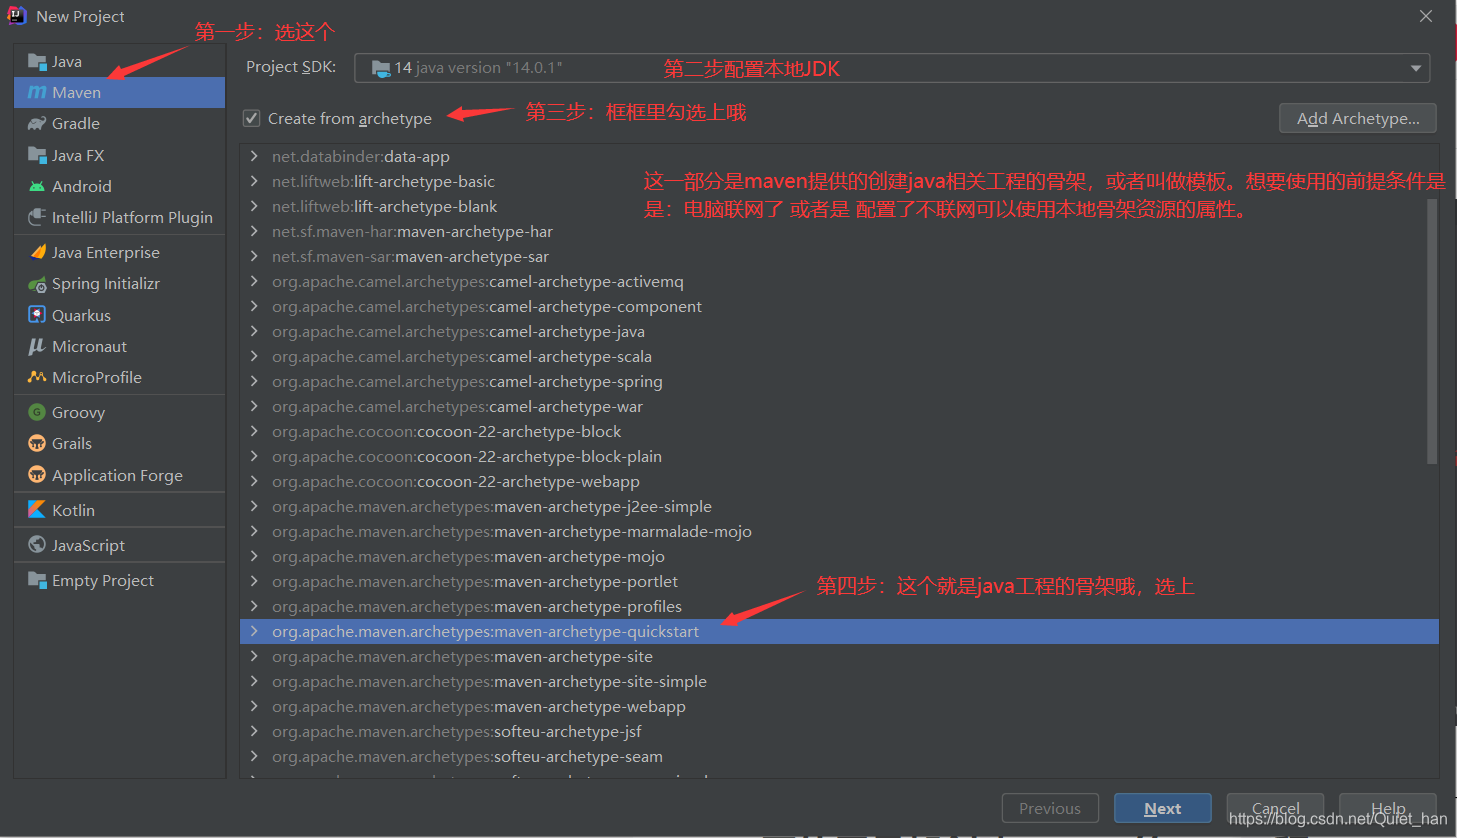
Task: Click the Kotlin logo icon
Action: [37, 509]
